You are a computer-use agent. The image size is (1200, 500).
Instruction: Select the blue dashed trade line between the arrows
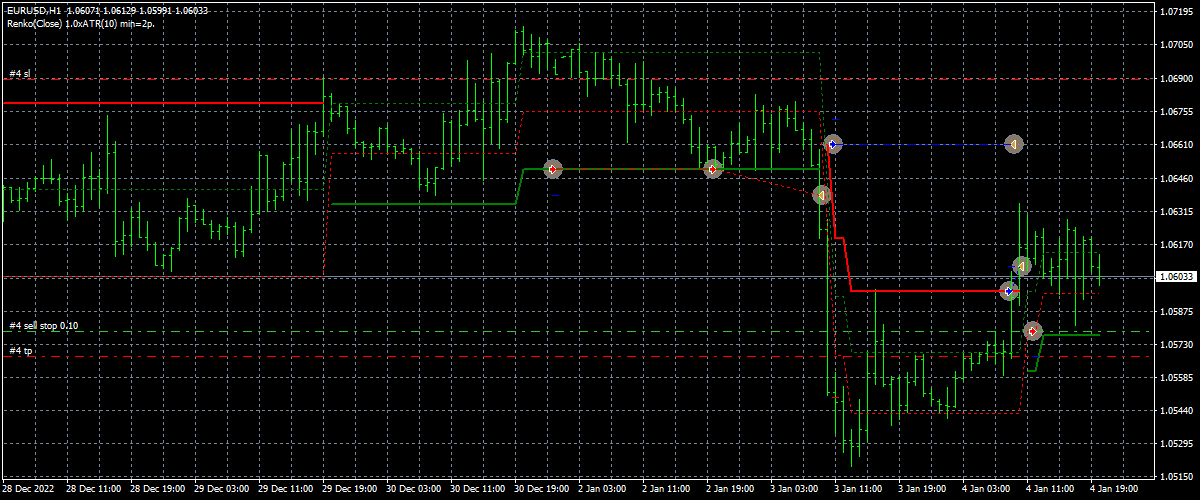point(922,145)
